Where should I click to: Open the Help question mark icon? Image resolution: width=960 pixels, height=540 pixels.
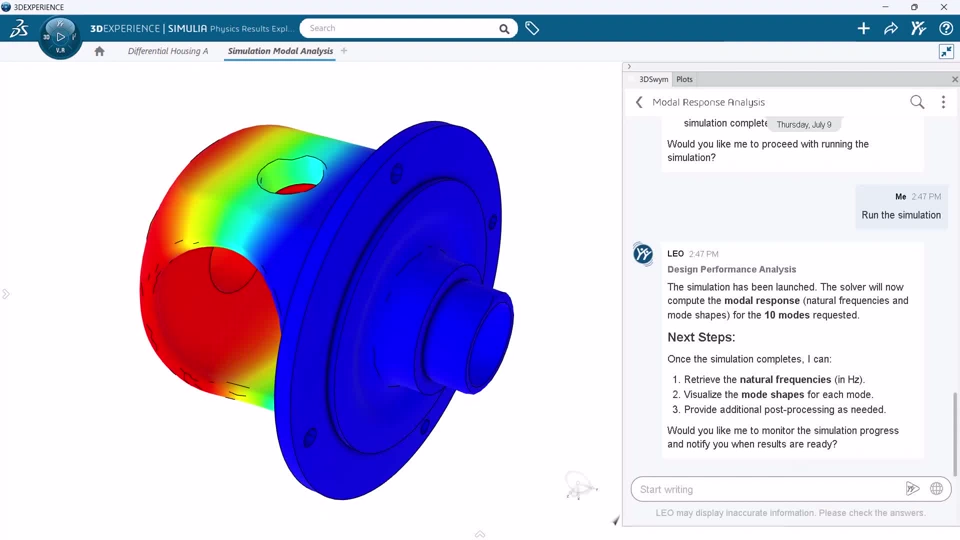pyautogui.click(x=946, y=28)
